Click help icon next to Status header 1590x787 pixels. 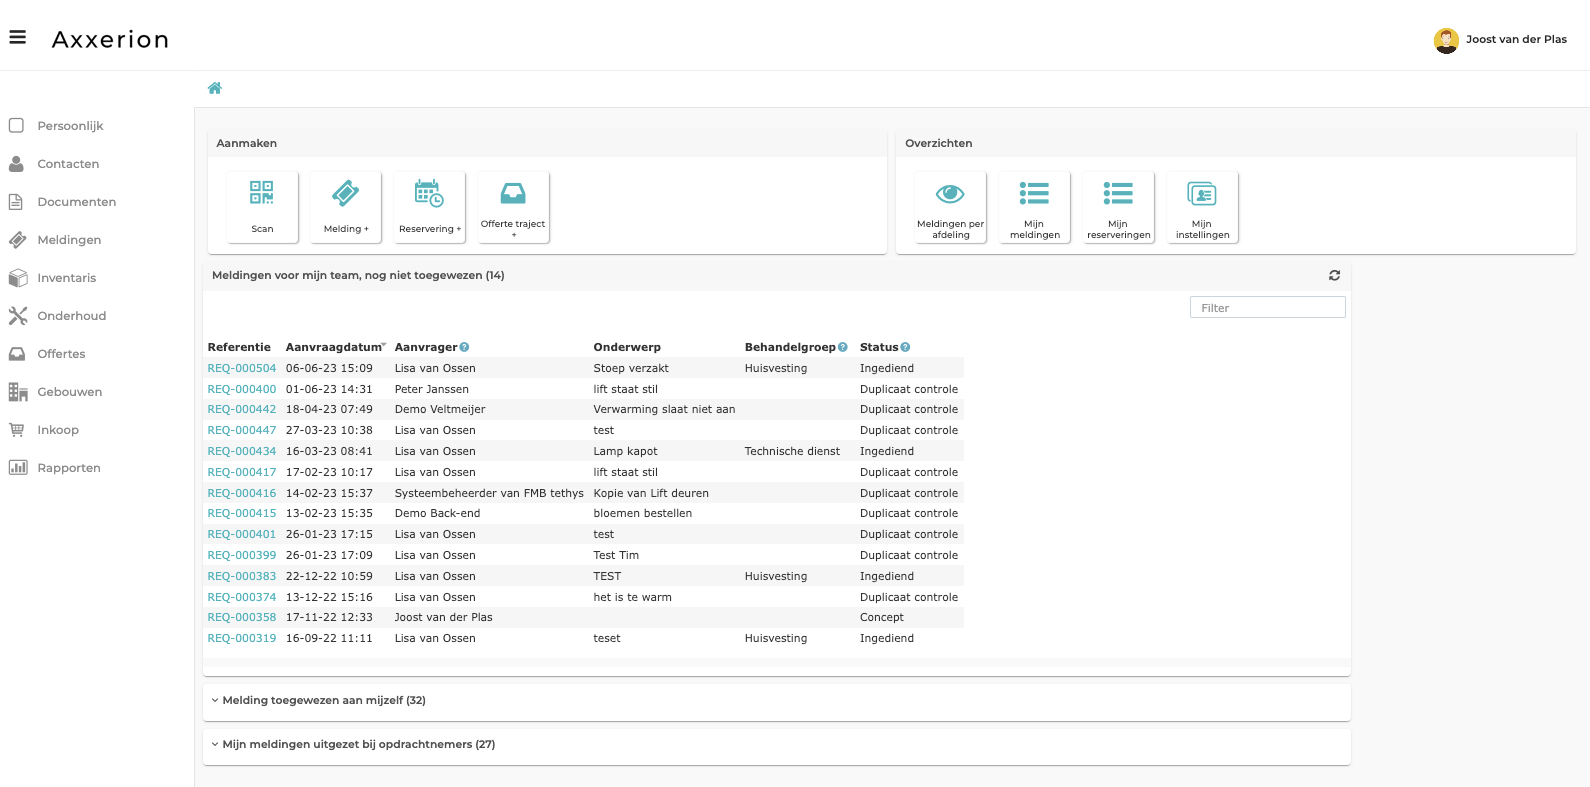tap(905, 347)
